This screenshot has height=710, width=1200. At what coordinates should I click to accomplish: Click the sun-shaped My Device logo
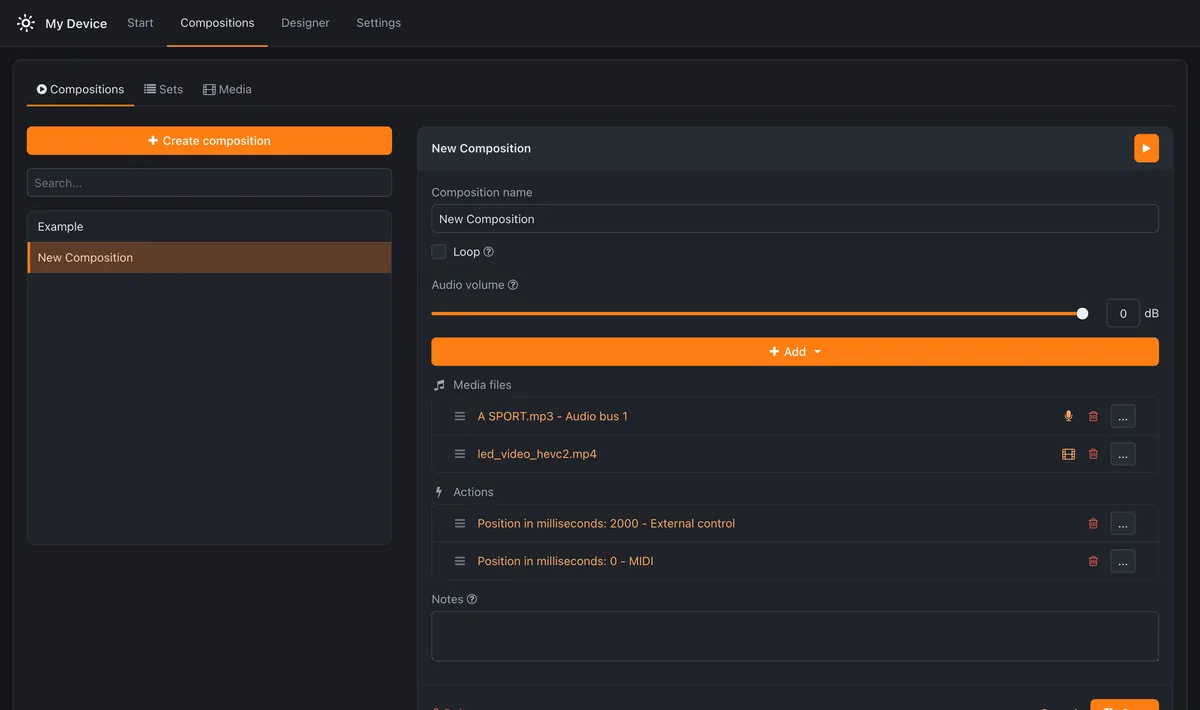click(x=26, y=23)
